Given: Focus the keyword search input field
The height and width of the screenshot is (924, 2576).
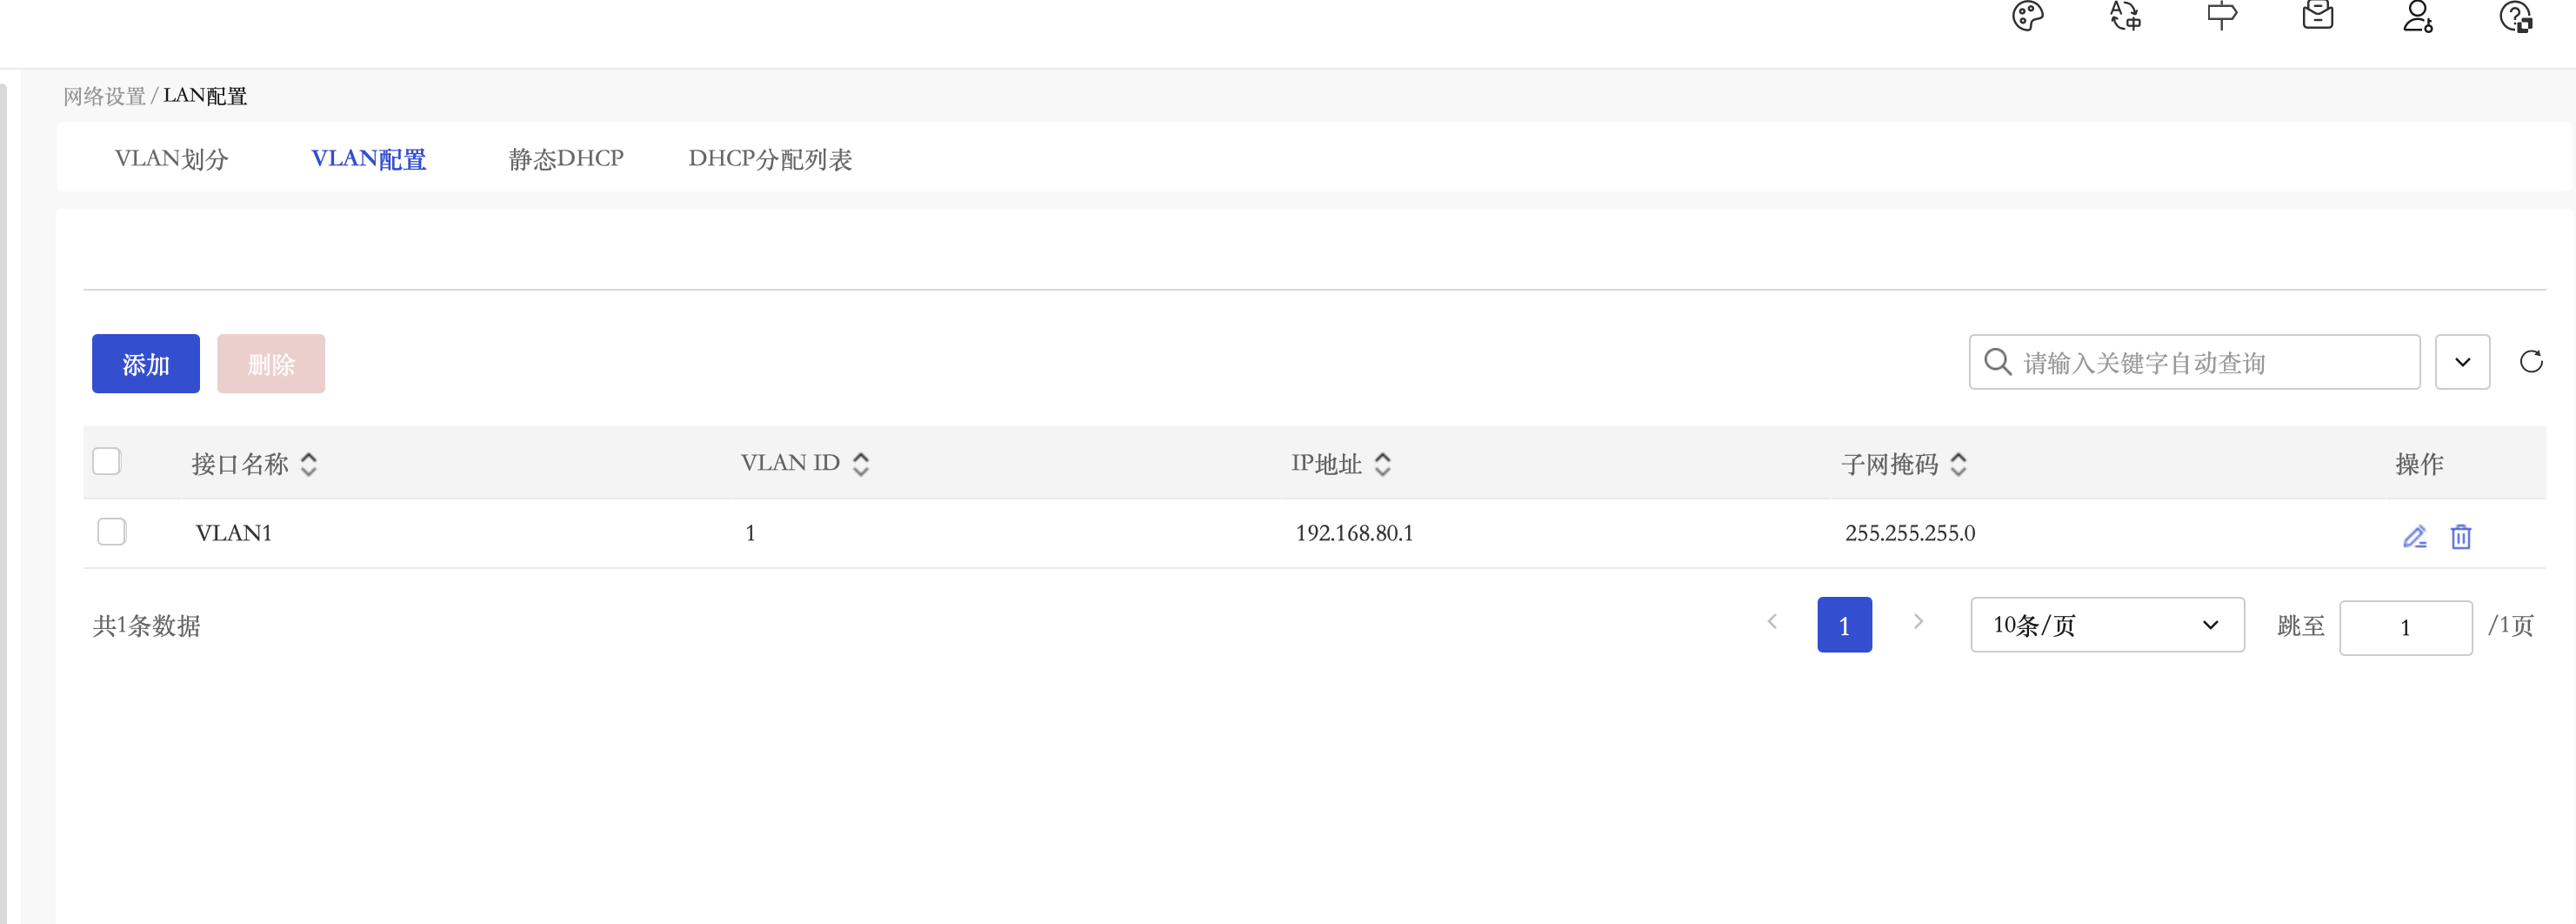Looking at the screenshot, I should [2210, 362].
